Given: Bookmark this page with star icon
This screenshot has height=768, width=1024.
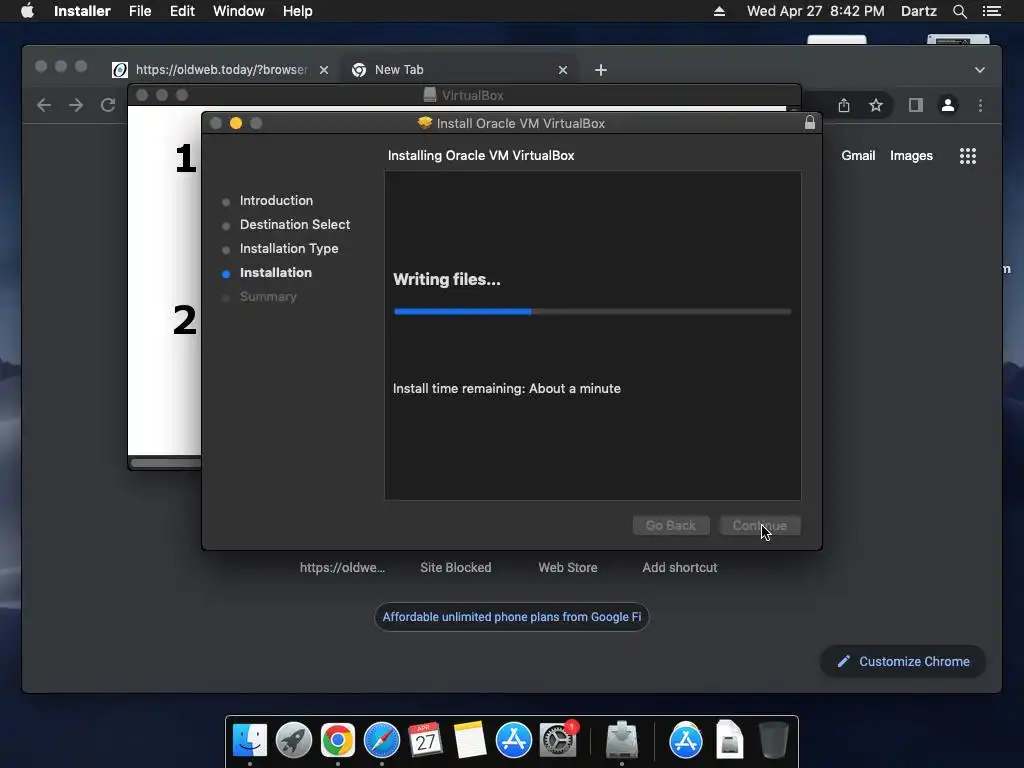Looking at the screenshot, I should [x=876, y=105].
